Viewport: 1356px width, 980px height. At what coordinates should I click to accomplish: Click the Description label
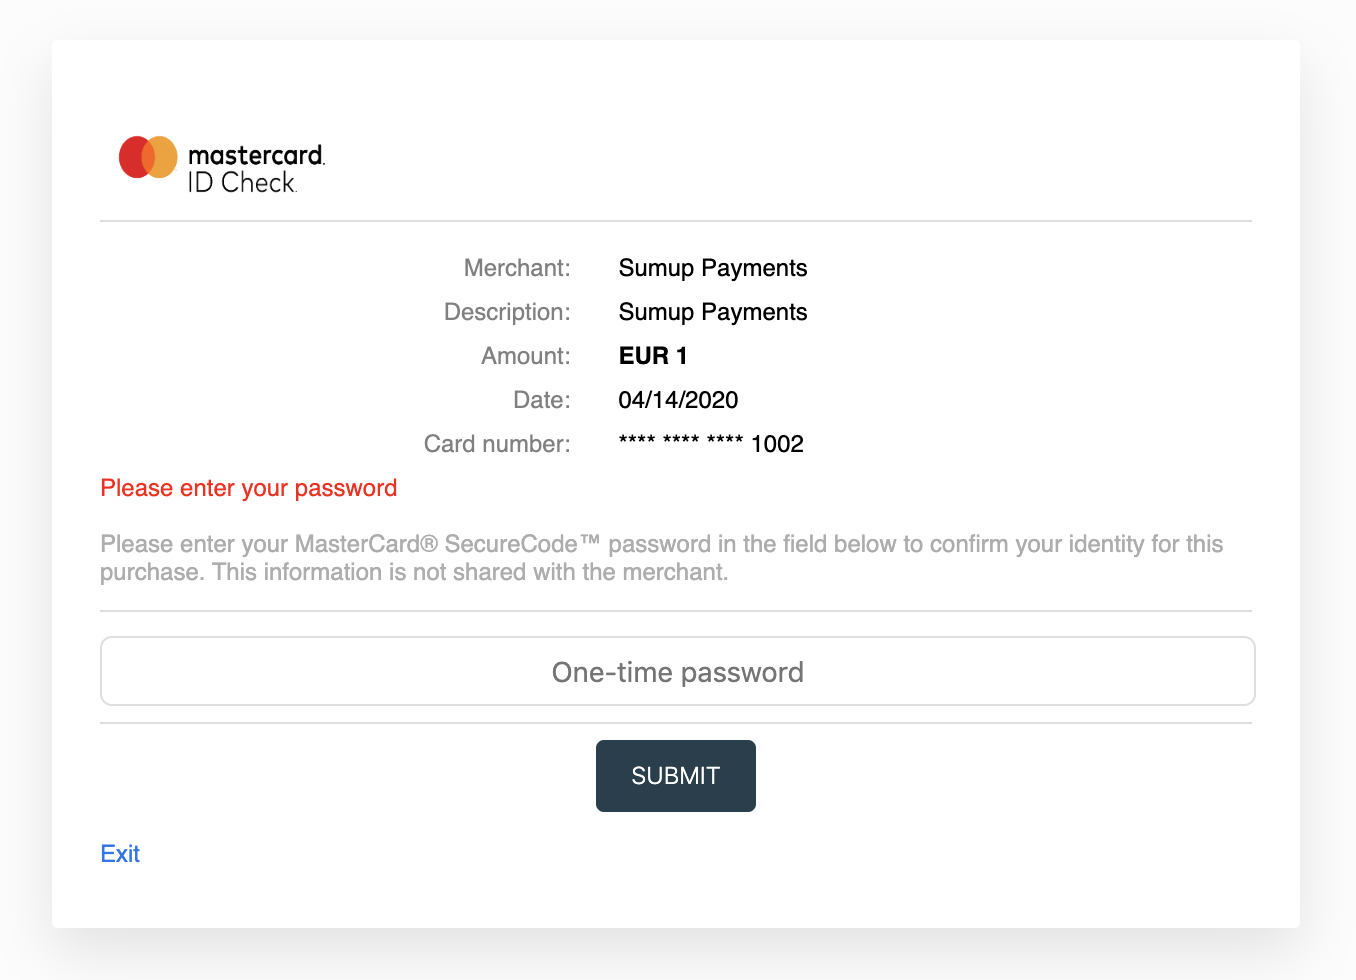click(507, 312)
